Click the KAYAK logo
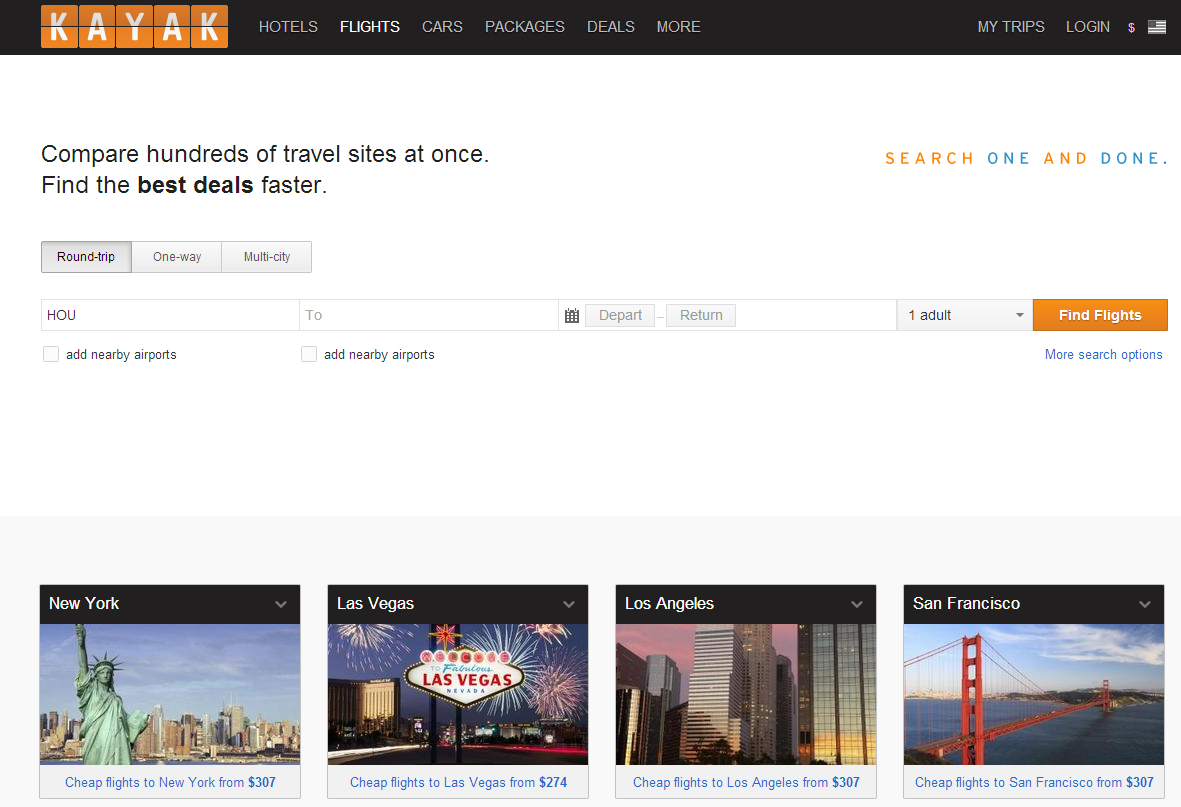Image resolution: width=1181 pixels, height=807 pixels. coord(134,27)
